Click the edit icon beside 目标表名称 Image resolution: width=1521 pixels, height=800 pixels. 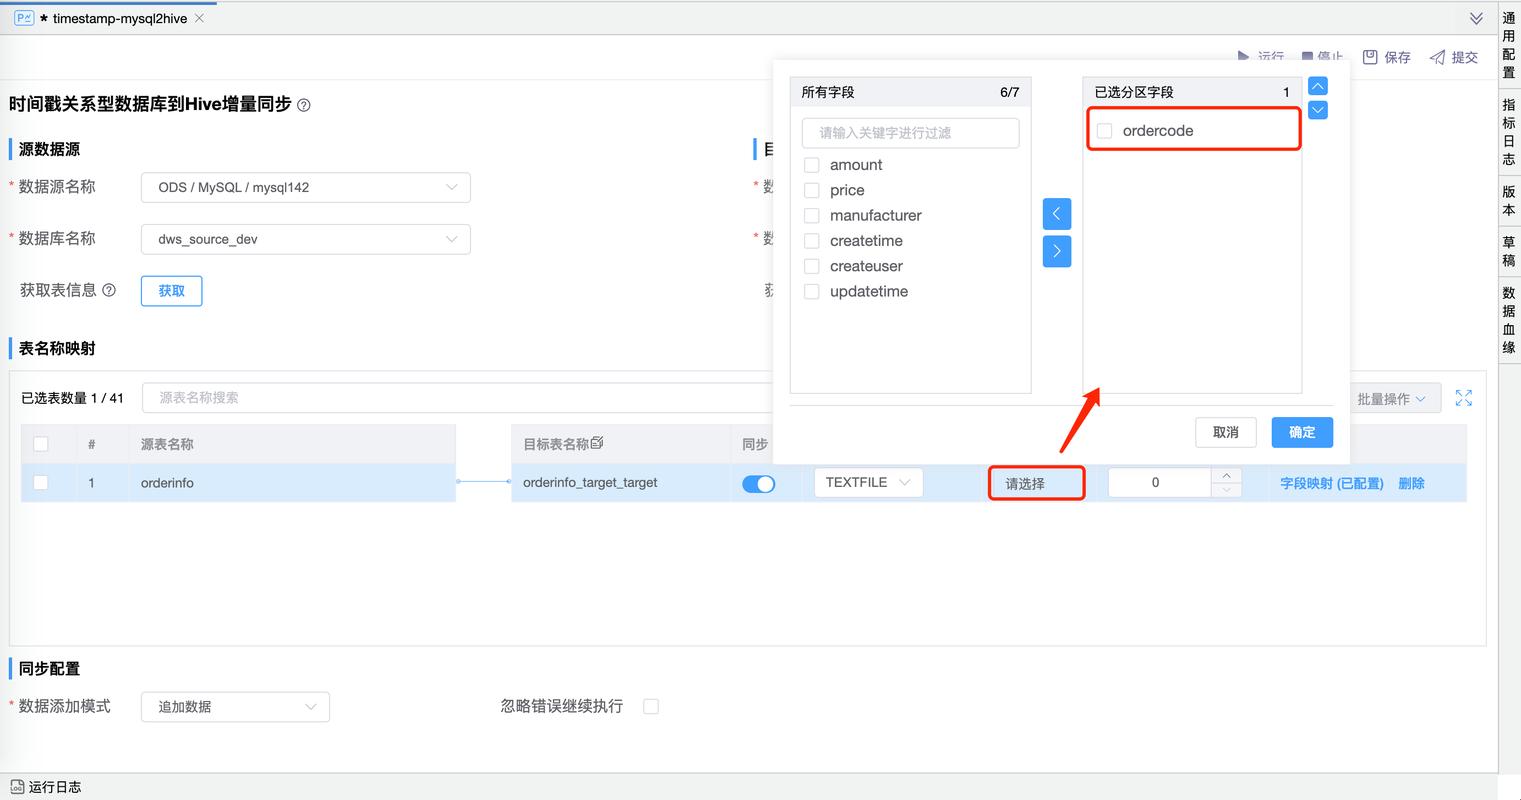tap(597, 443)
